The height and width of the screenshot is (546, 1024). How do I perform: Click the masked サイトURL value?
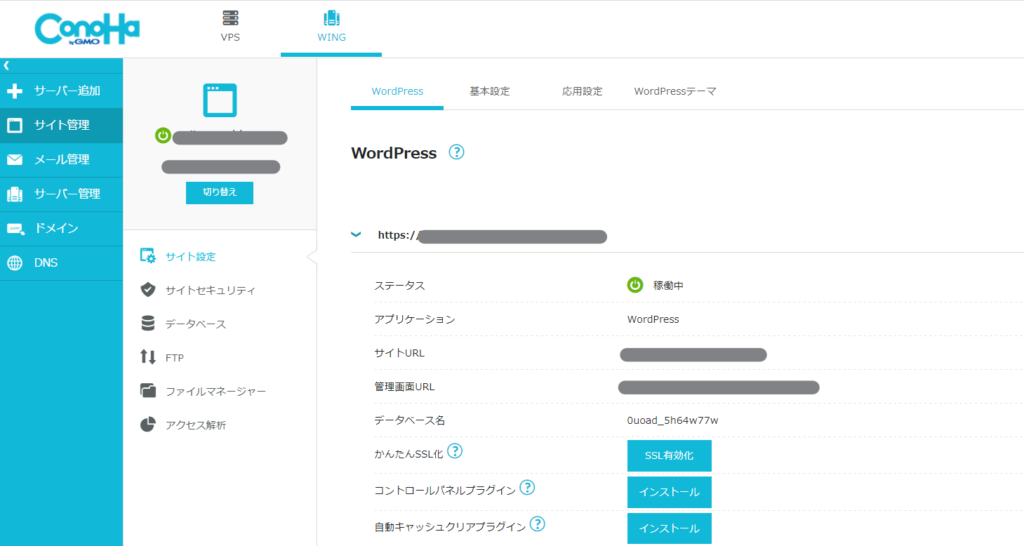[693, 355]
